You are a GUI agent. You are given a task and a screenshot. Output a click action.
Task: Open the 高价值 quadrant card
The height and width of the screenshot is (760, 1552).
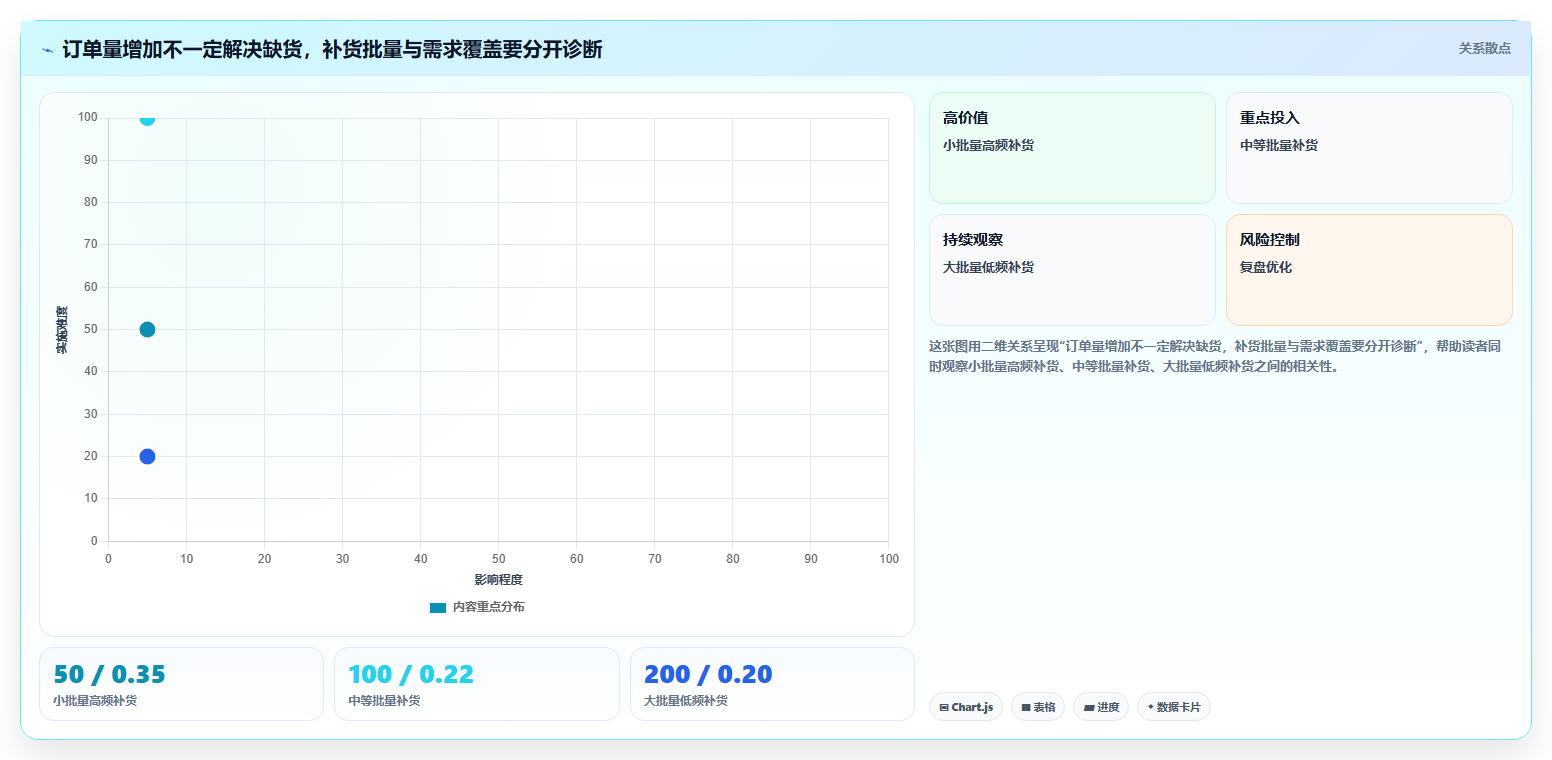(x=1072, y=148)
